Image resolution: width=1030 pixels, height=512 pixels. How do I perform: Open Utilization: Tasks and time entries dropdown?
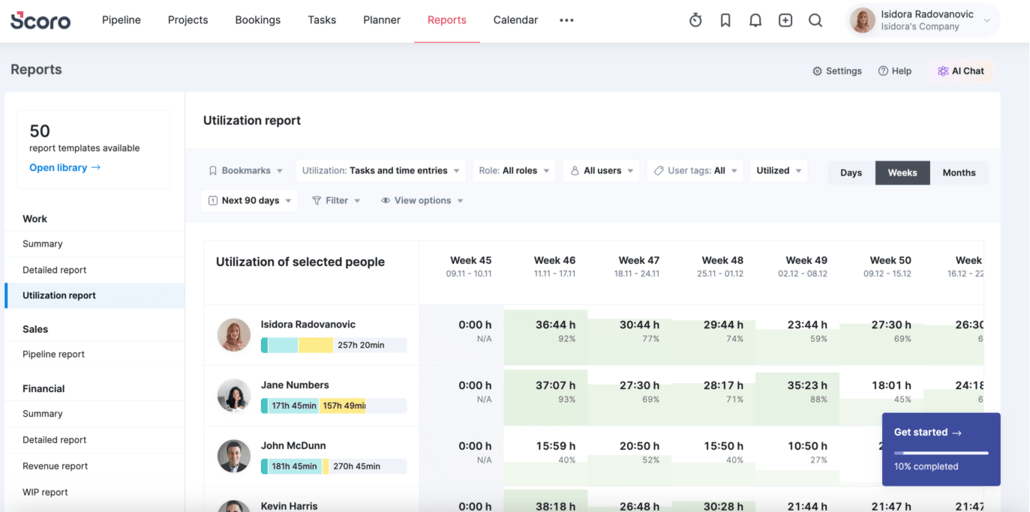point(380,170)
